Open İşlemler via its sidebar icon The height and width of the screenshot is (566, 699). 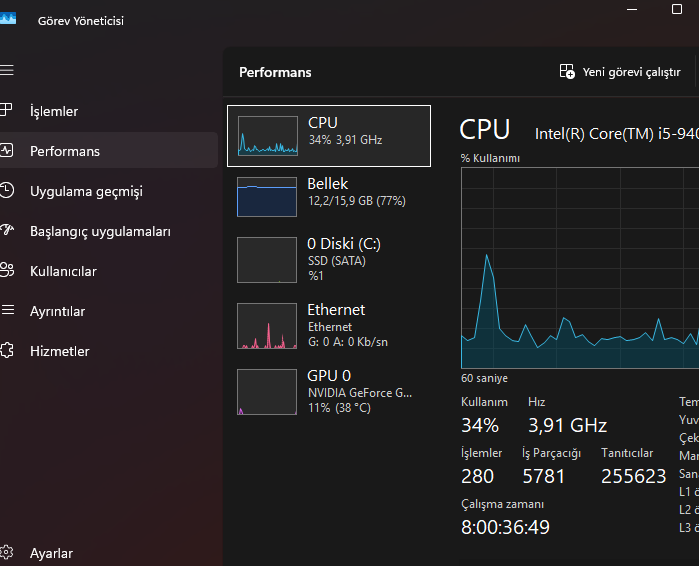7,110
